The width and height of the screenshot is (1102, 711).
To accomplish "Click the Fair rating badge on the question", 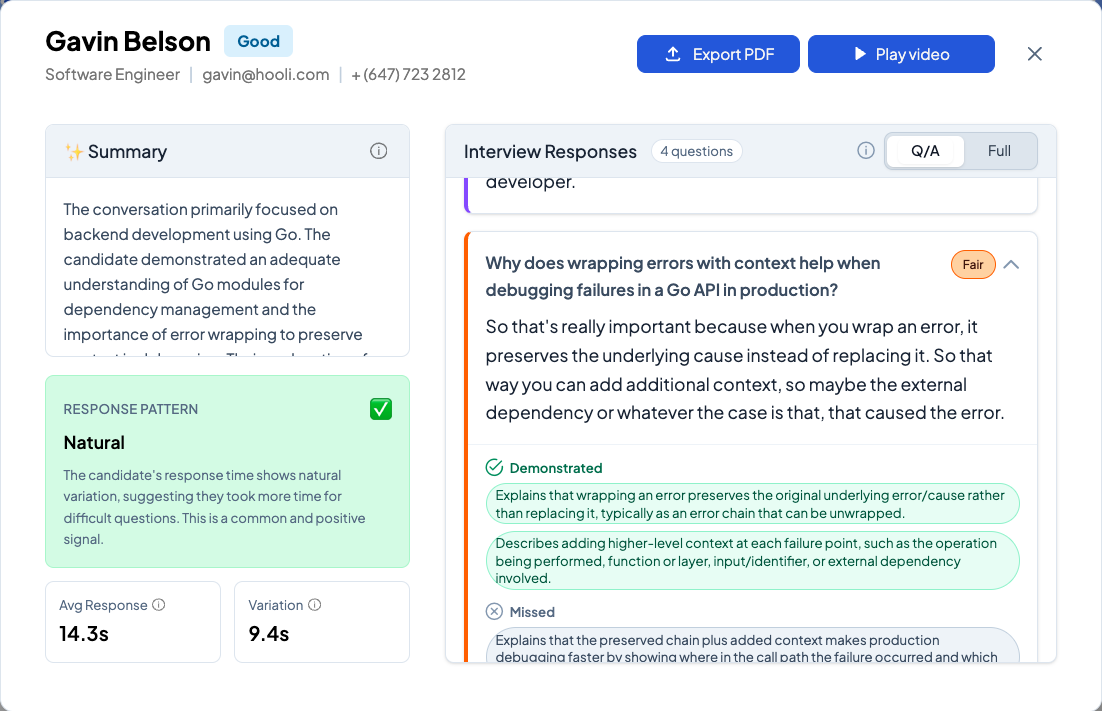I will (973, 264).
